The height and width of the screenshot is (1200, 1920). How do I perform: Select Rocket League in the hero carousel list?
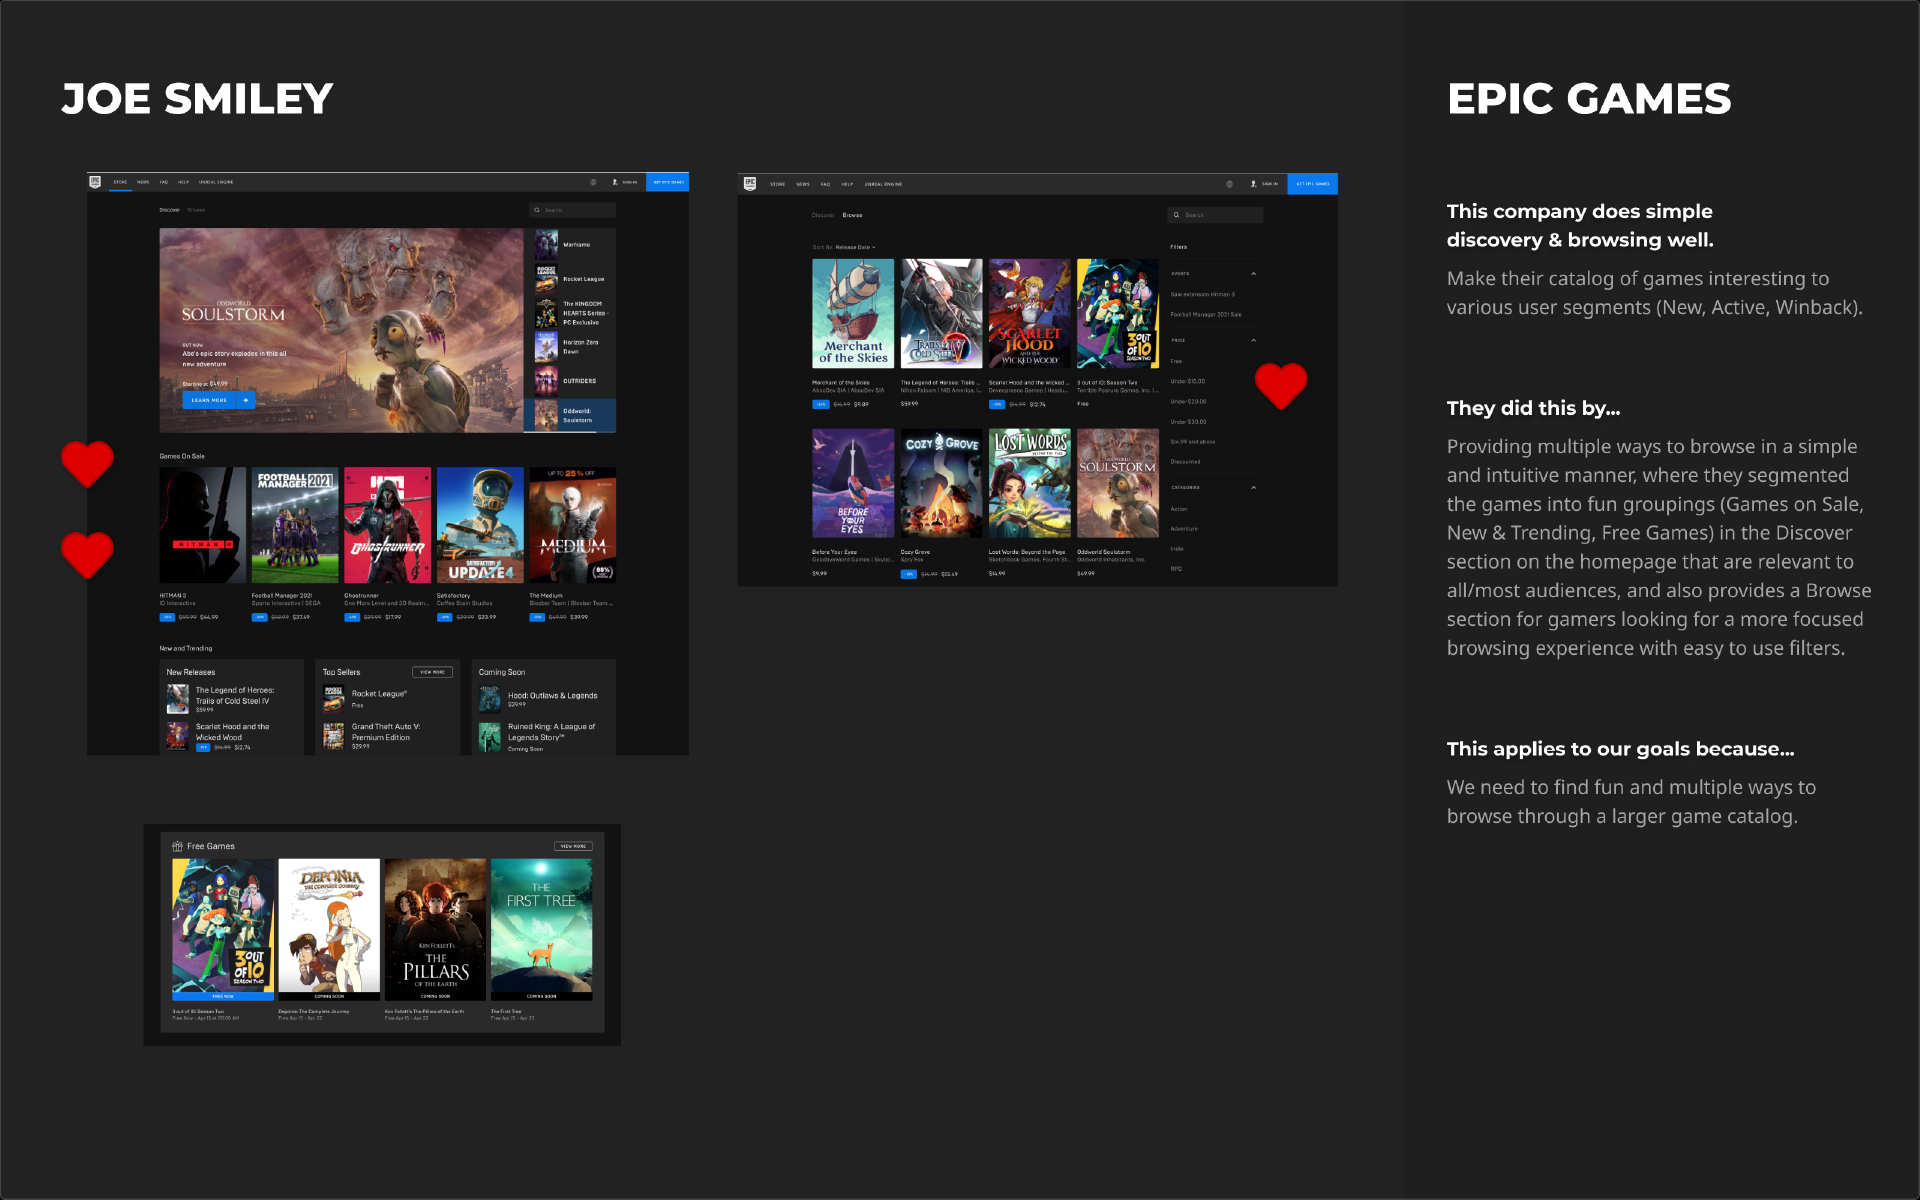[x=569, y=279]
